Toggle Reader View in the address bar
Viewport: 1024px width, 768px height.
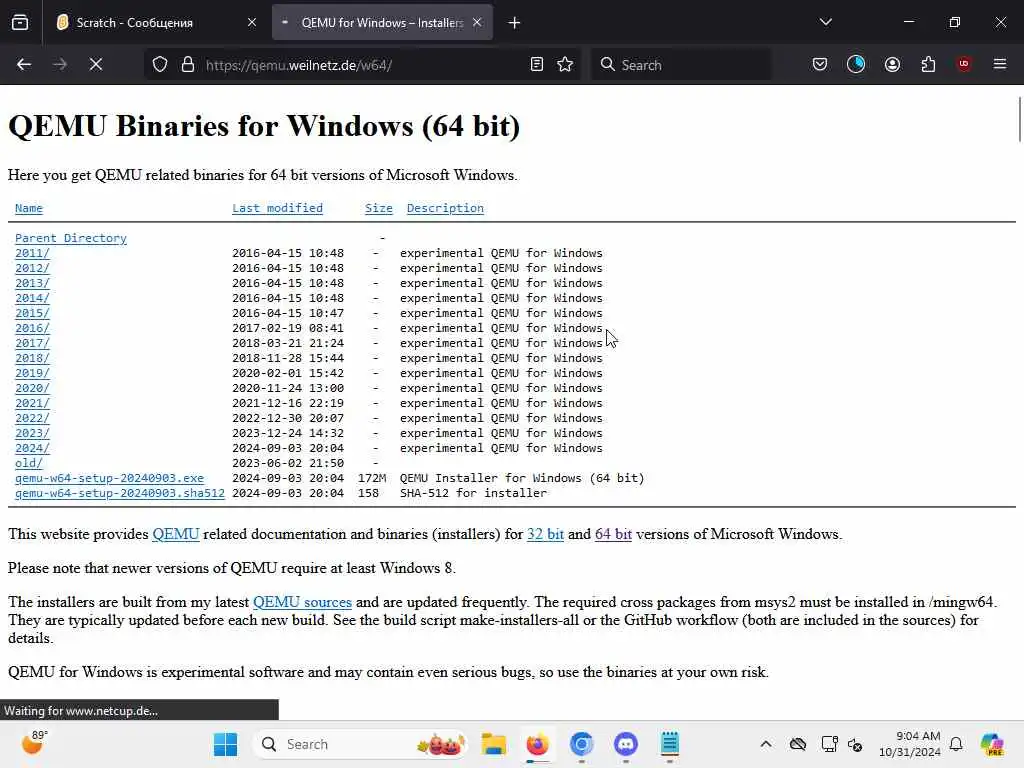coord(537,64)
